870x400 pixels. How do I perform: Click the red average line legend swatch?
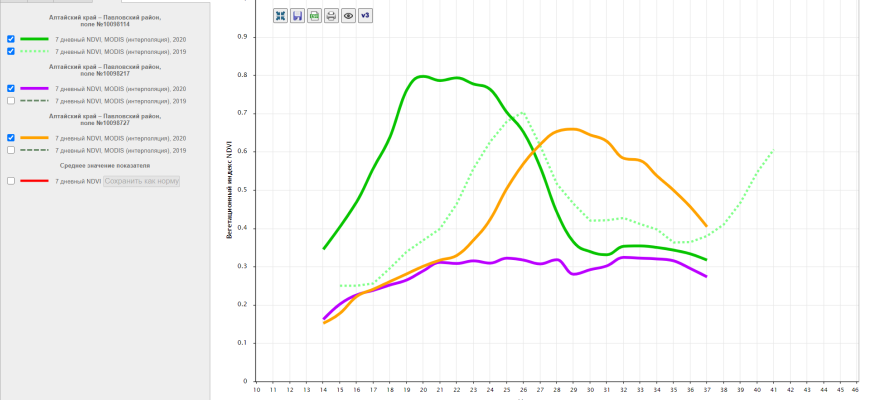pos(35,181)
